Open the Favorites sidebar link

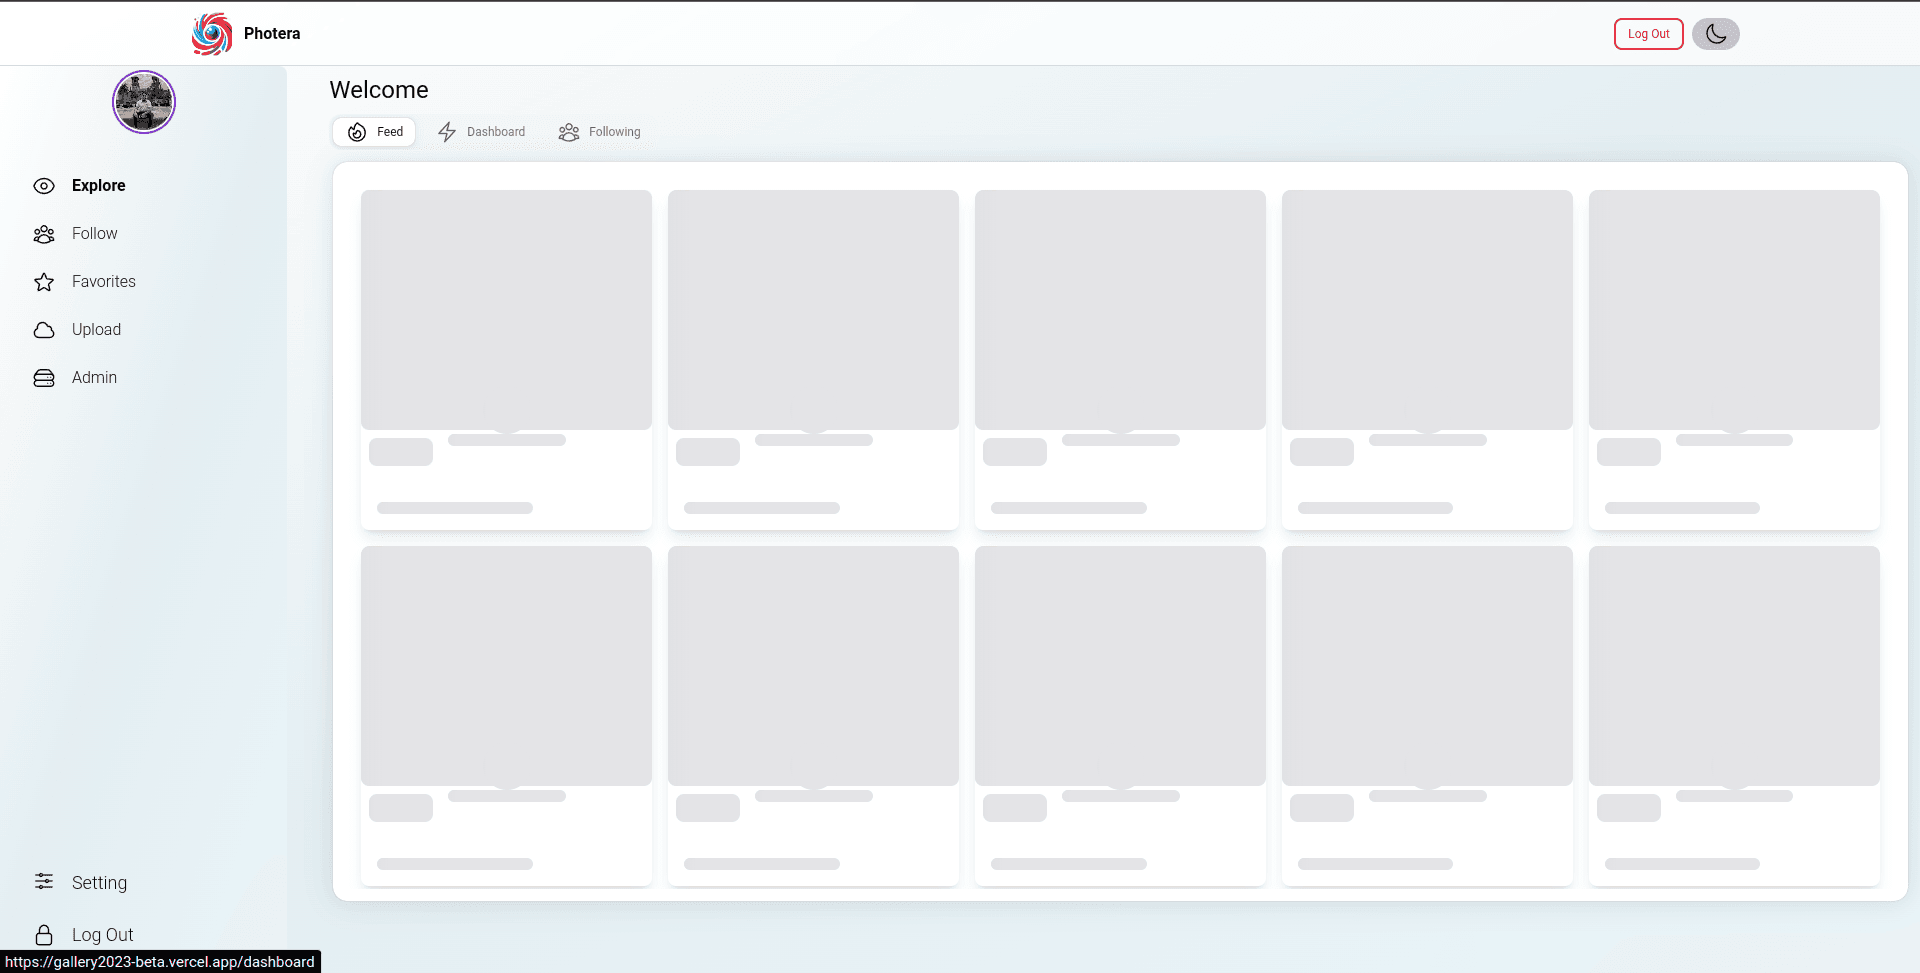(104, 282)
